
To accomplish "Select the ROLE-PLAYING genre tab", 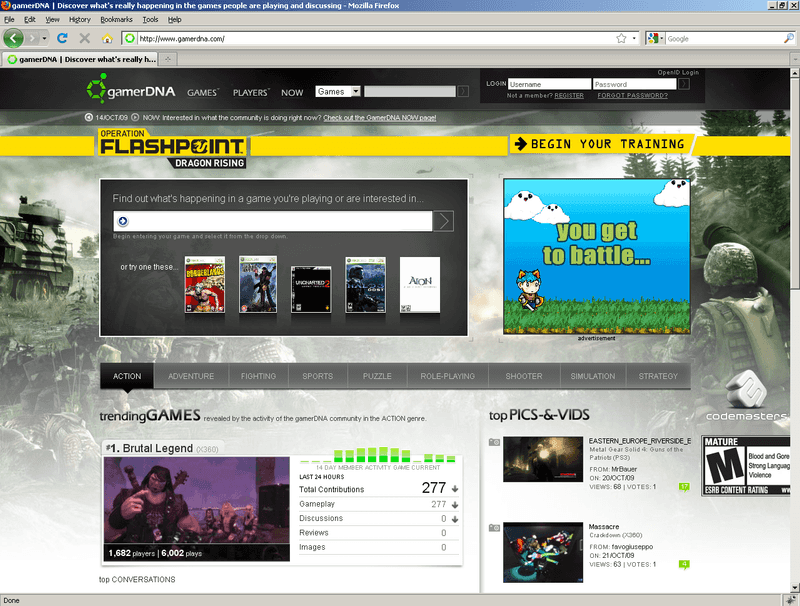I will coord(447,376).
